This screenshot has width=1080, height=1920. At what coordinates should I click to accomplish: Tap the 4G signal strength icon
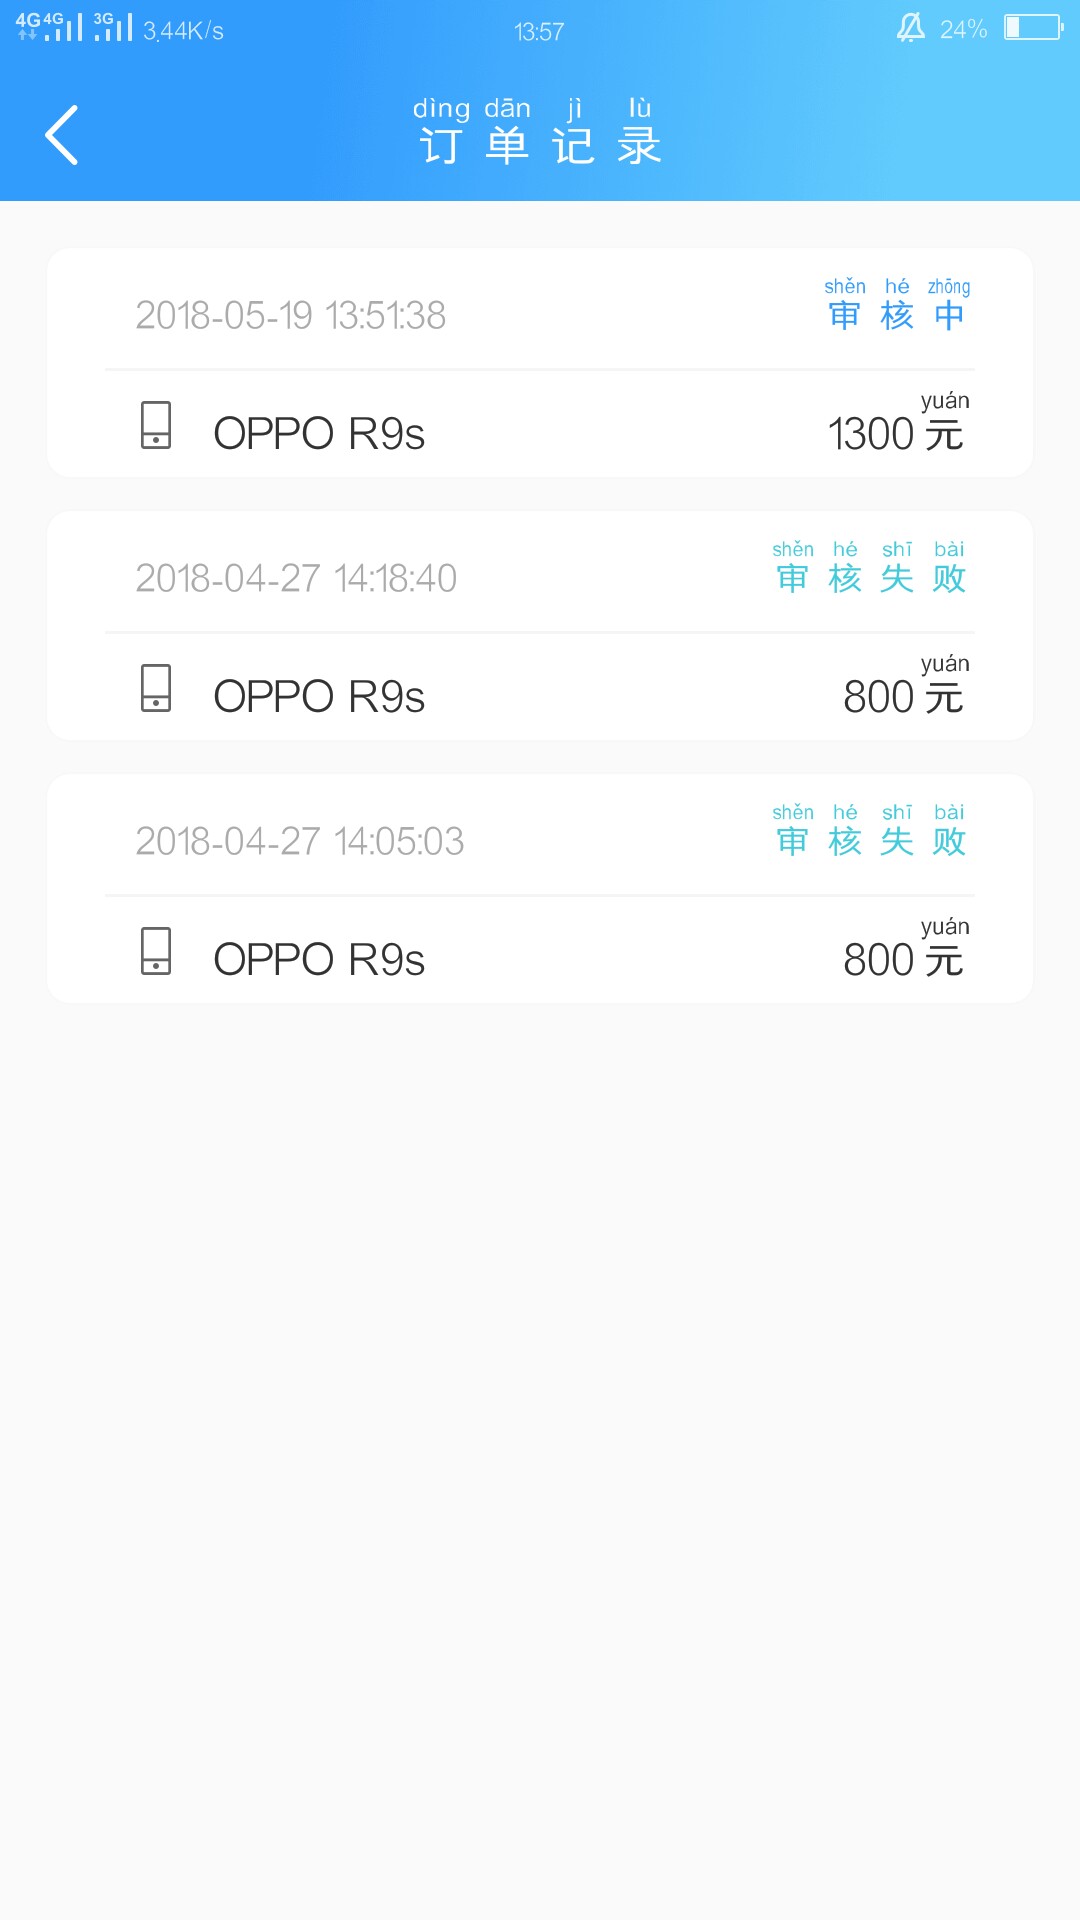49,26
